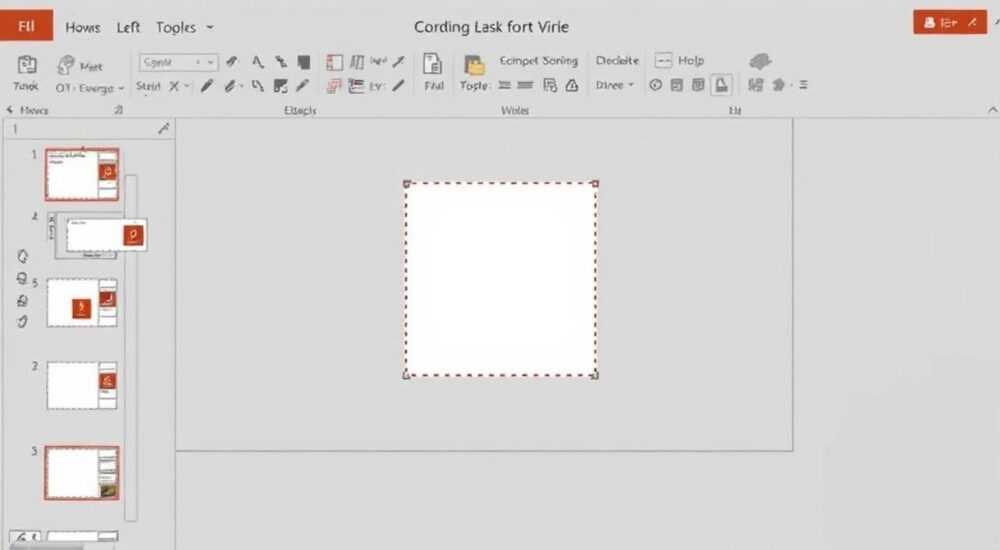Click the pin icon atop the slide panel
Screen dimensions: 1000x550
(164, 128)
